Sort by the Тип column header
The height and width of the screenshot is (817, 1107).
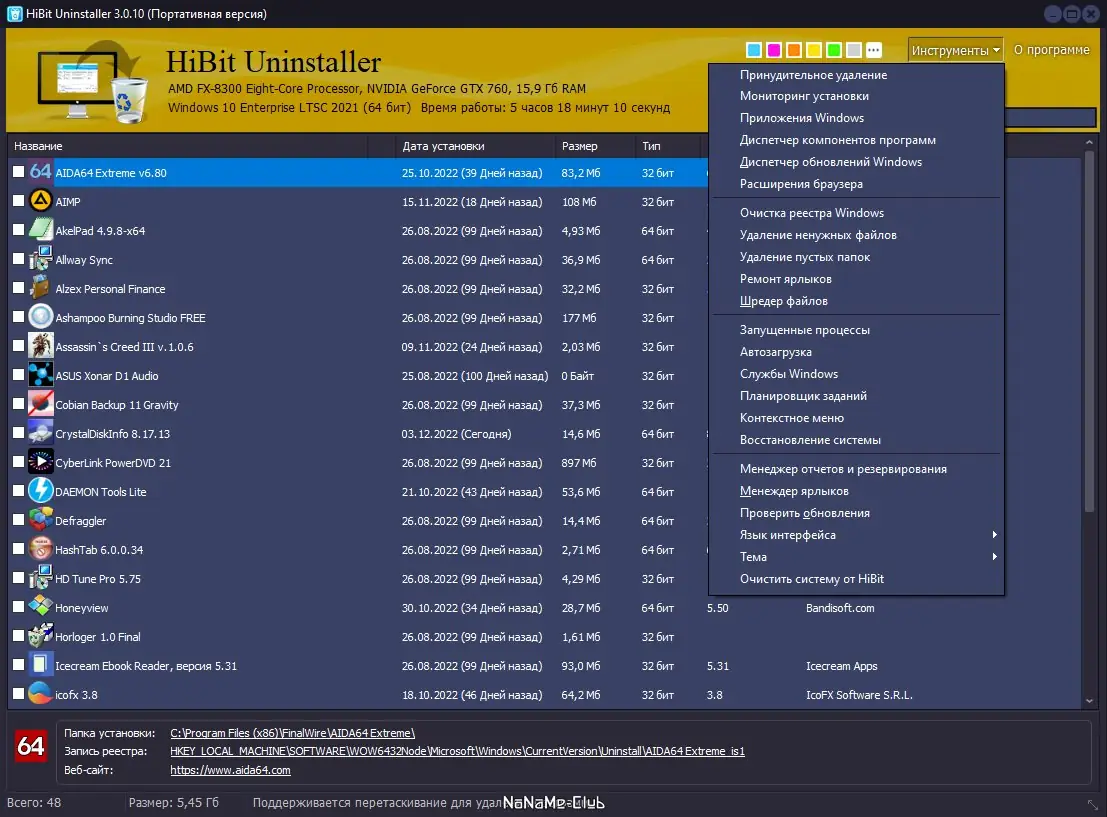click(x=669, y=146)
